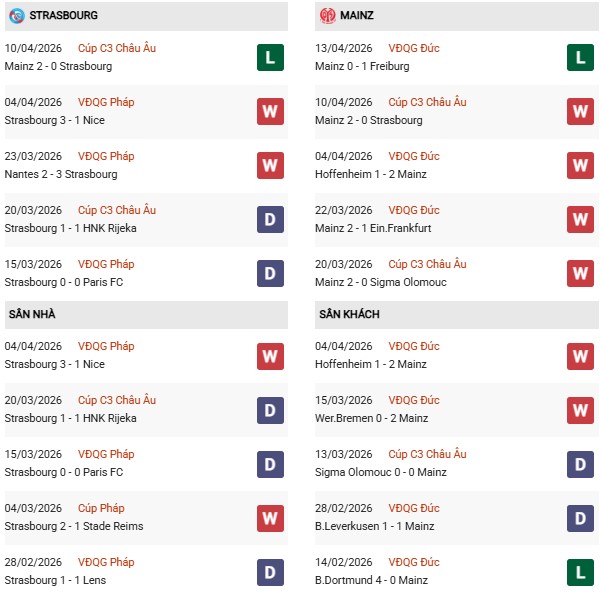
Task: Open the Nantes 2 - 3 Strasbourg match
Action: tap(60, 174)
